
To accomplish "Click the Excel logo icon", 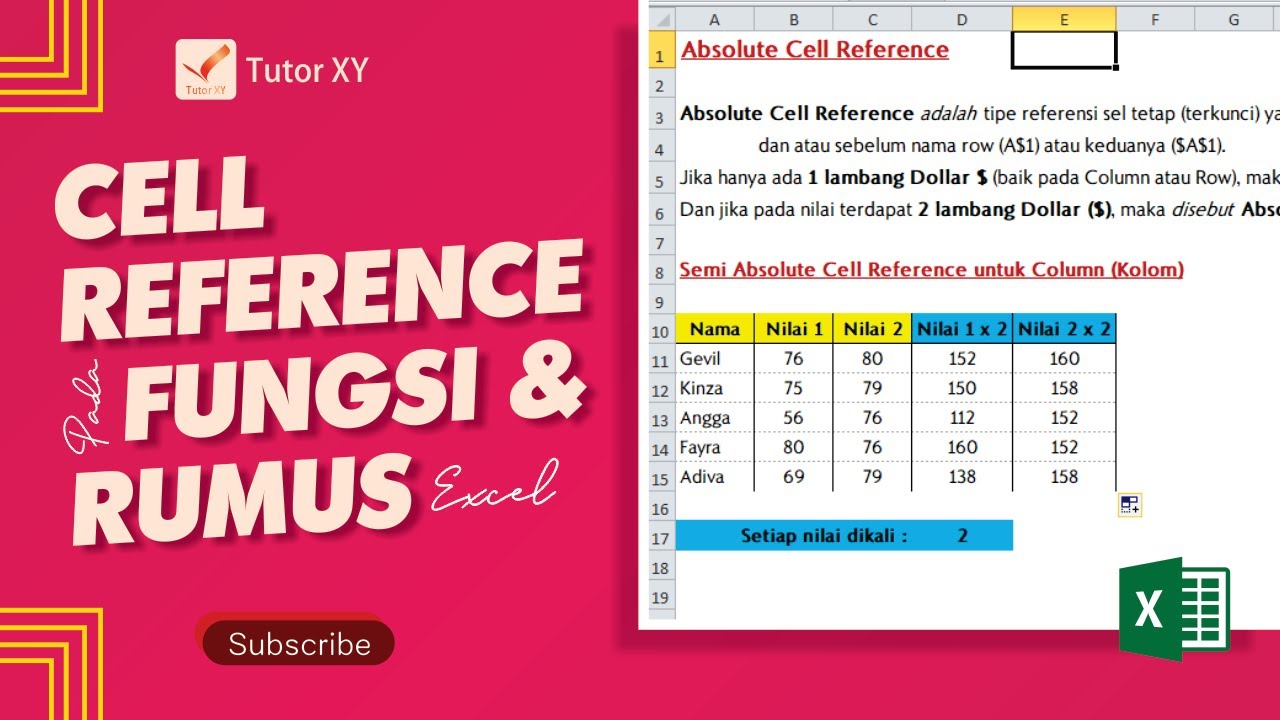I will click(x=1174, y=609).
